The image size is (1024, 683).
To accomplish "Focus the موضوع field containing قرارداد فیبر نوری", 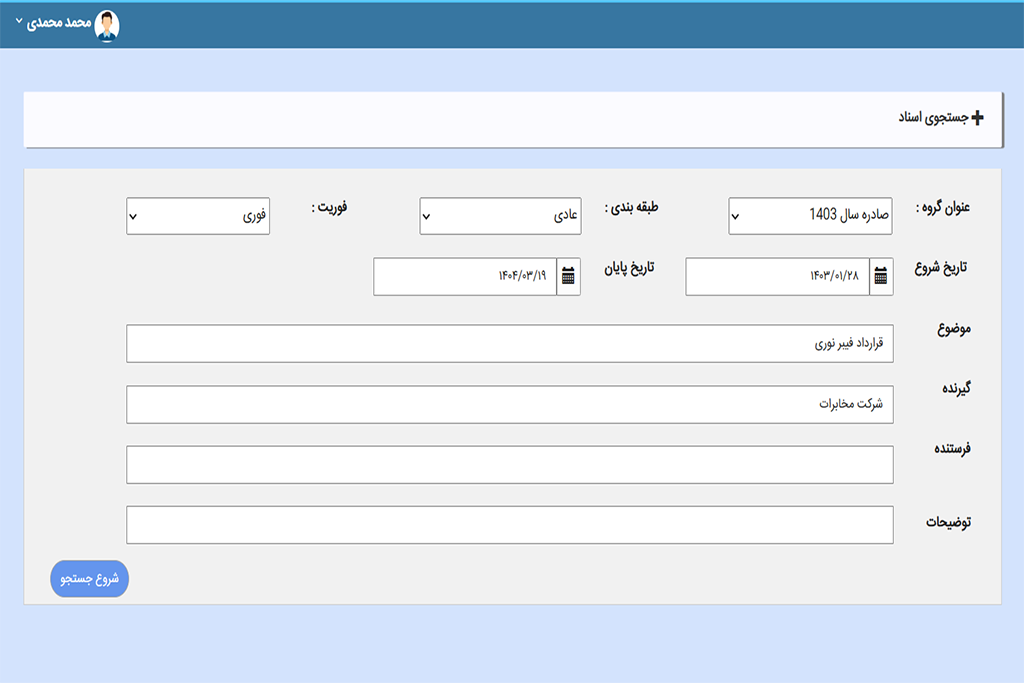I will click(x=509, y=344).
